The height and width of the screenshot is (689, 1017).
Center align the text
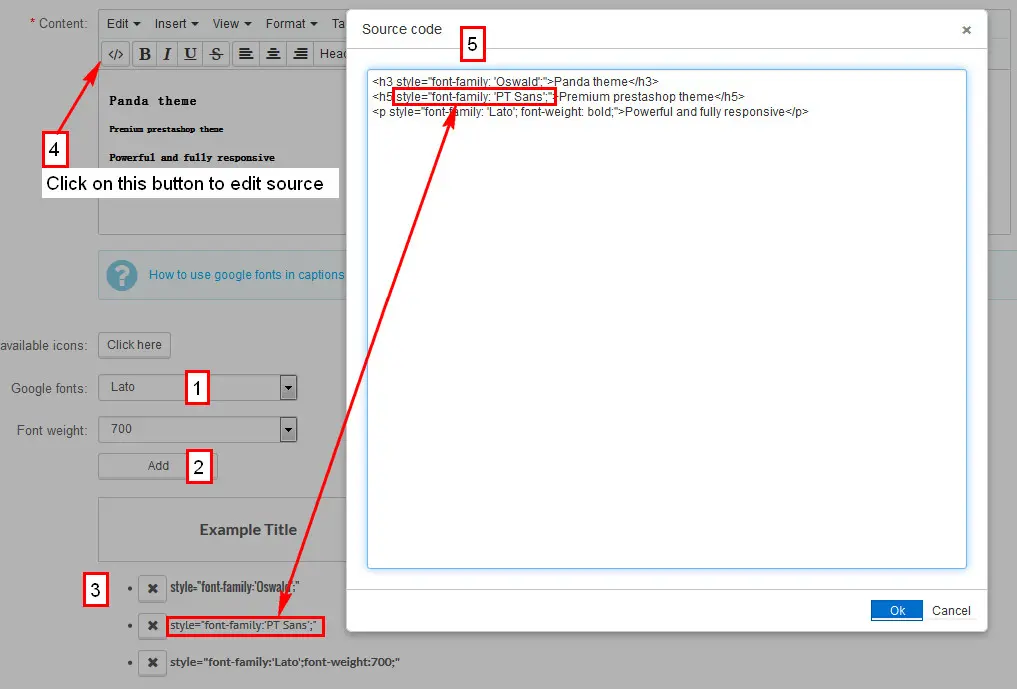(x=272, y=54)
